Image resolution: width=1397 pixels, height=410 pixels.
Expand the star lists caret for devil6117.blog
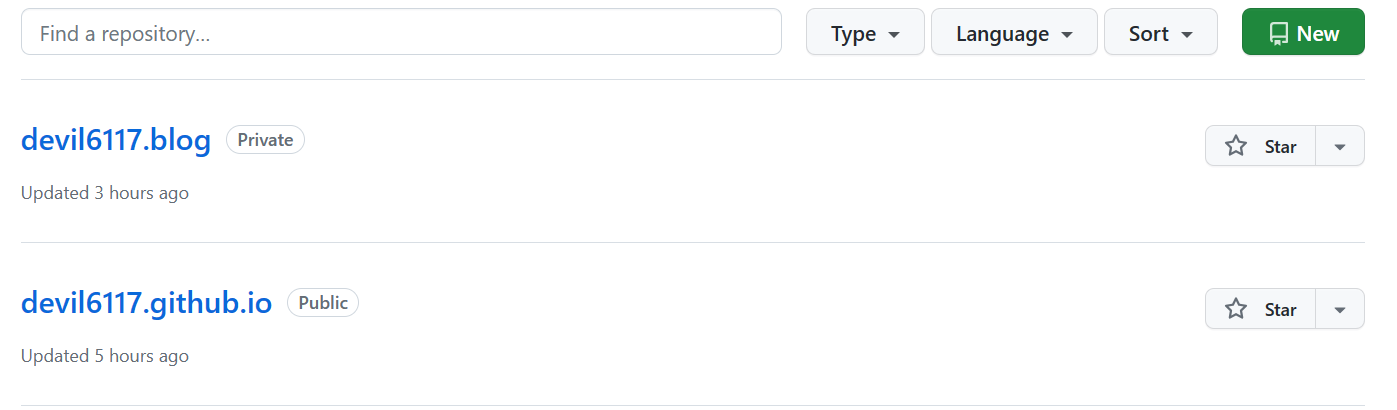click(1340, 146)
